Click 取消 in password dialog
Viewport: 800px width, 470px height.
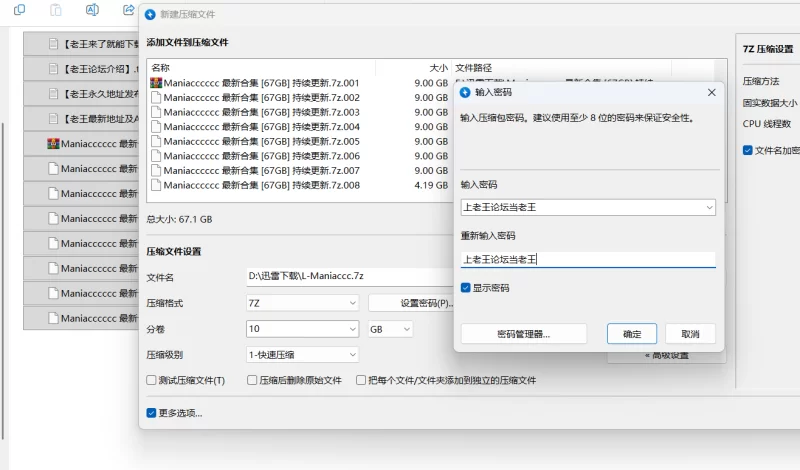tap(690, 334)
